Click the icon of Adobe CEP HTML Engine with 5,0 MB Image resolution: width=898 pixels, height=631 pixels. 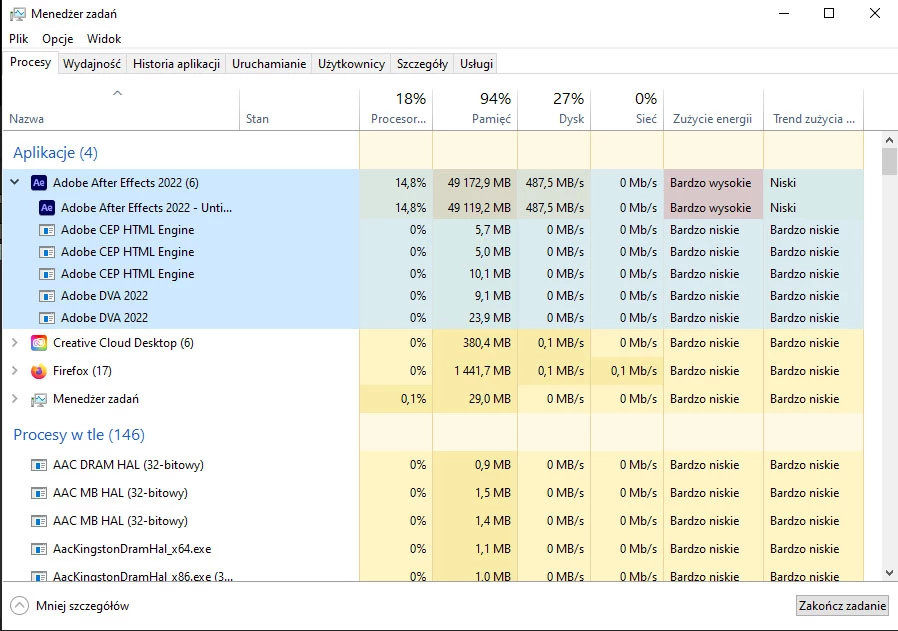point(46,252)
